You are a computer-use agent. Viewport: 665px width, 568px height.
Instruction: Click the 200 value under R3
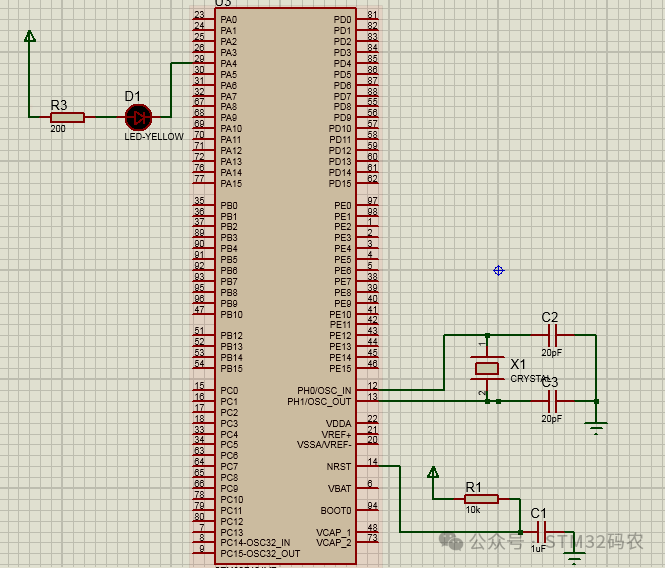tap(58, 129)
